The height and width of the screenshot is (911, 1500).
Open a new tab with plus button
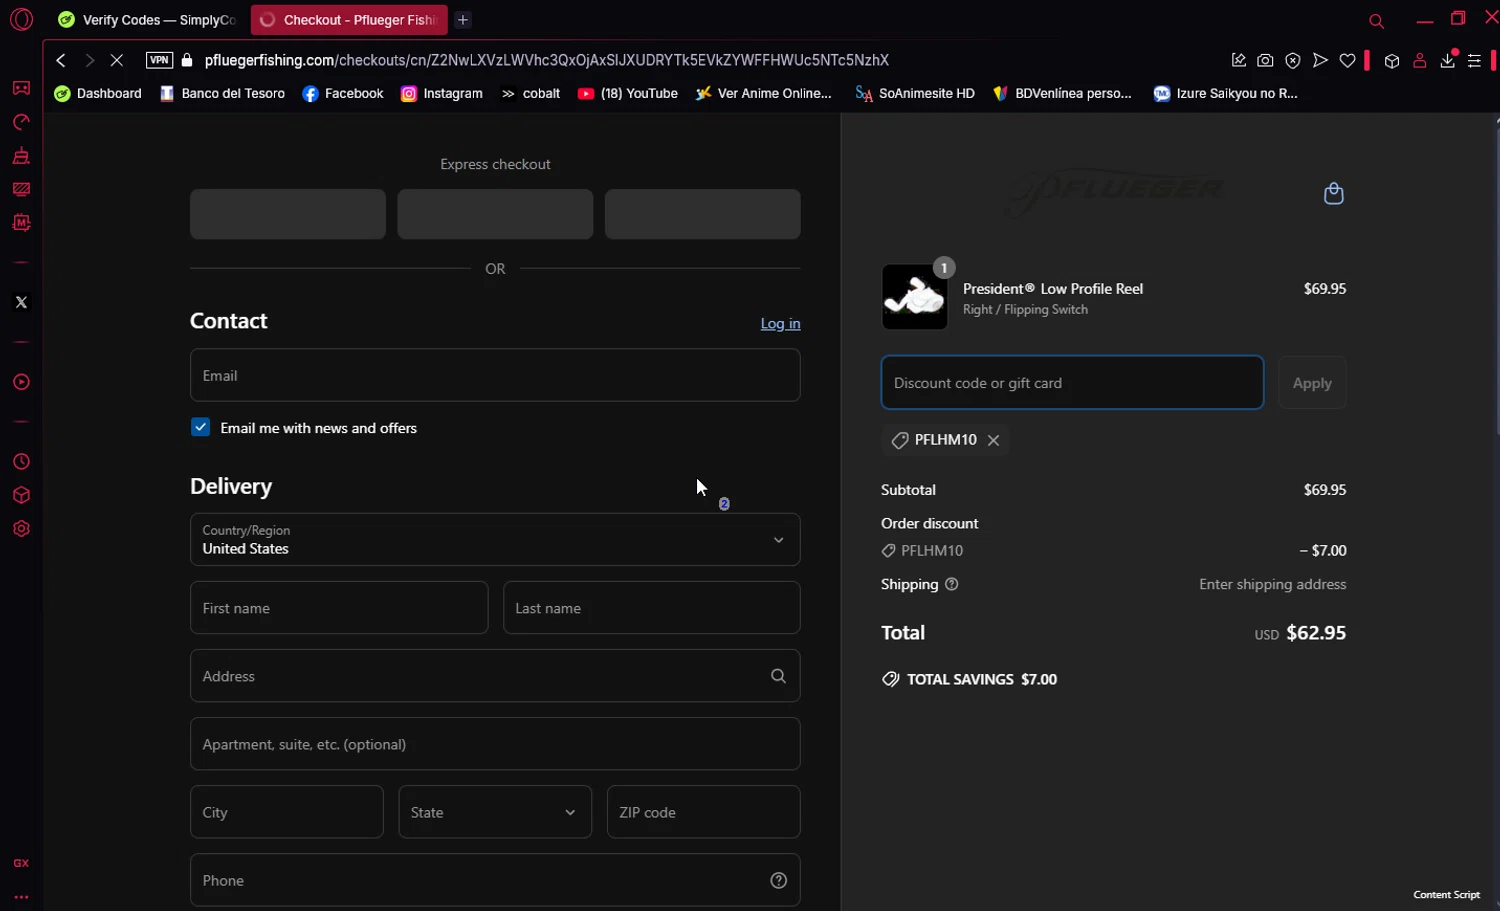(x=463, y=20)
